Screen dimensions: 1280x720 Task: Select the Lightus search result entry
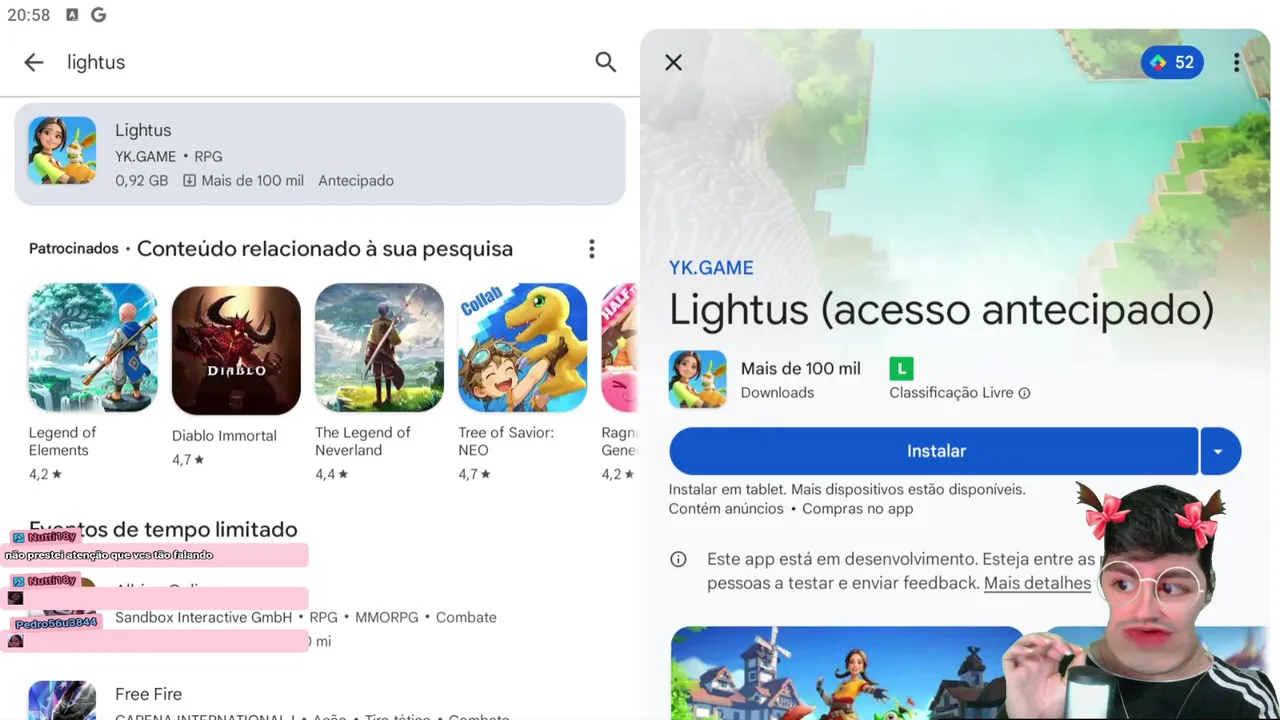(x=320, y=154)
